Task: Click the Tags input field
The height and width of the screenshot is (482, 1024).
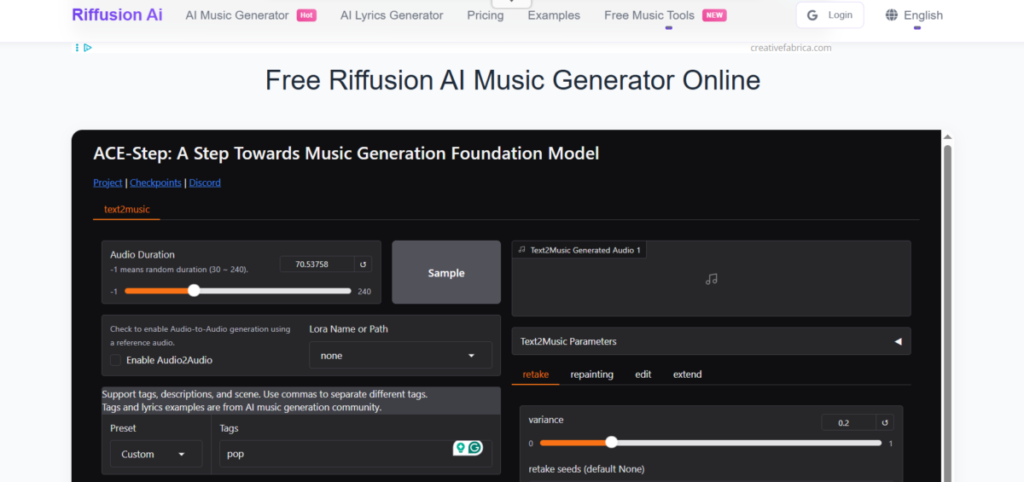Action: click(355, 454)
